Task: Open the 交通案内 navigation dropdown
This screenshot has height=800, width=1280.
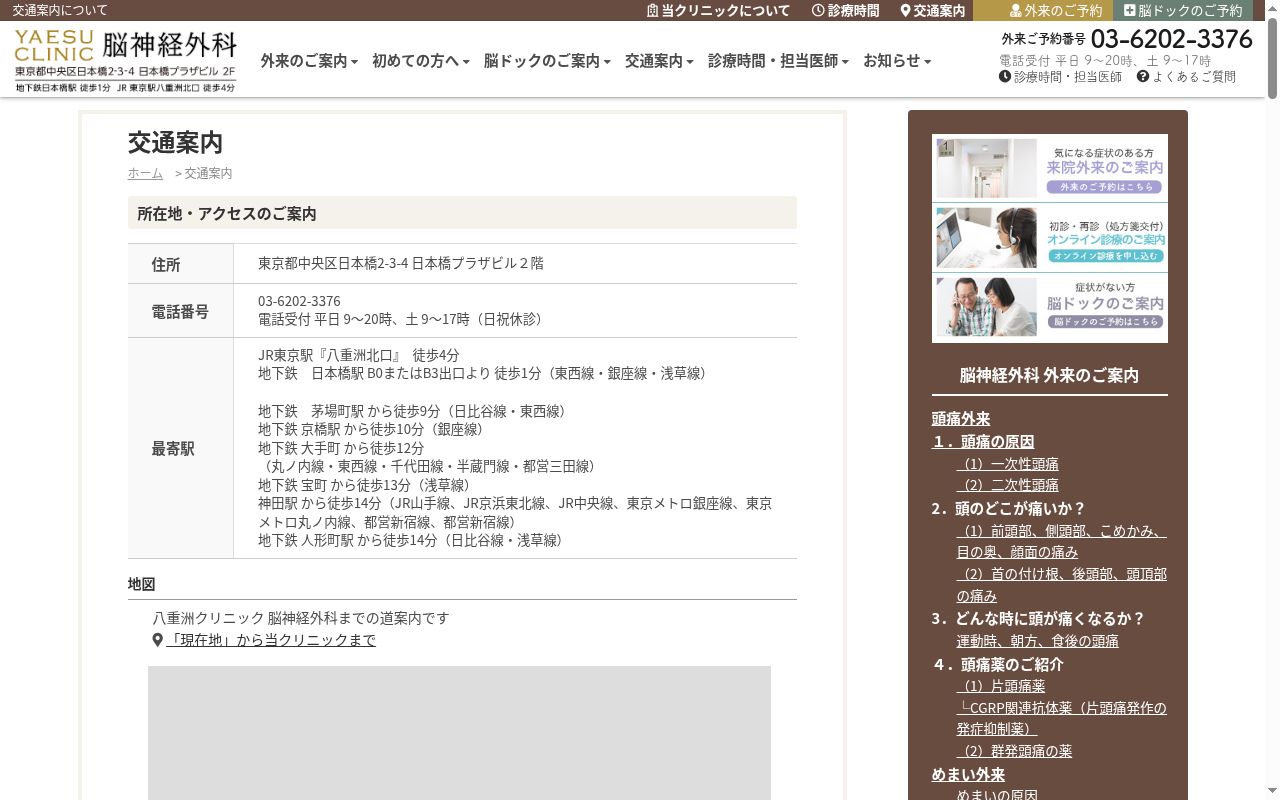Action: click(659, 61)
